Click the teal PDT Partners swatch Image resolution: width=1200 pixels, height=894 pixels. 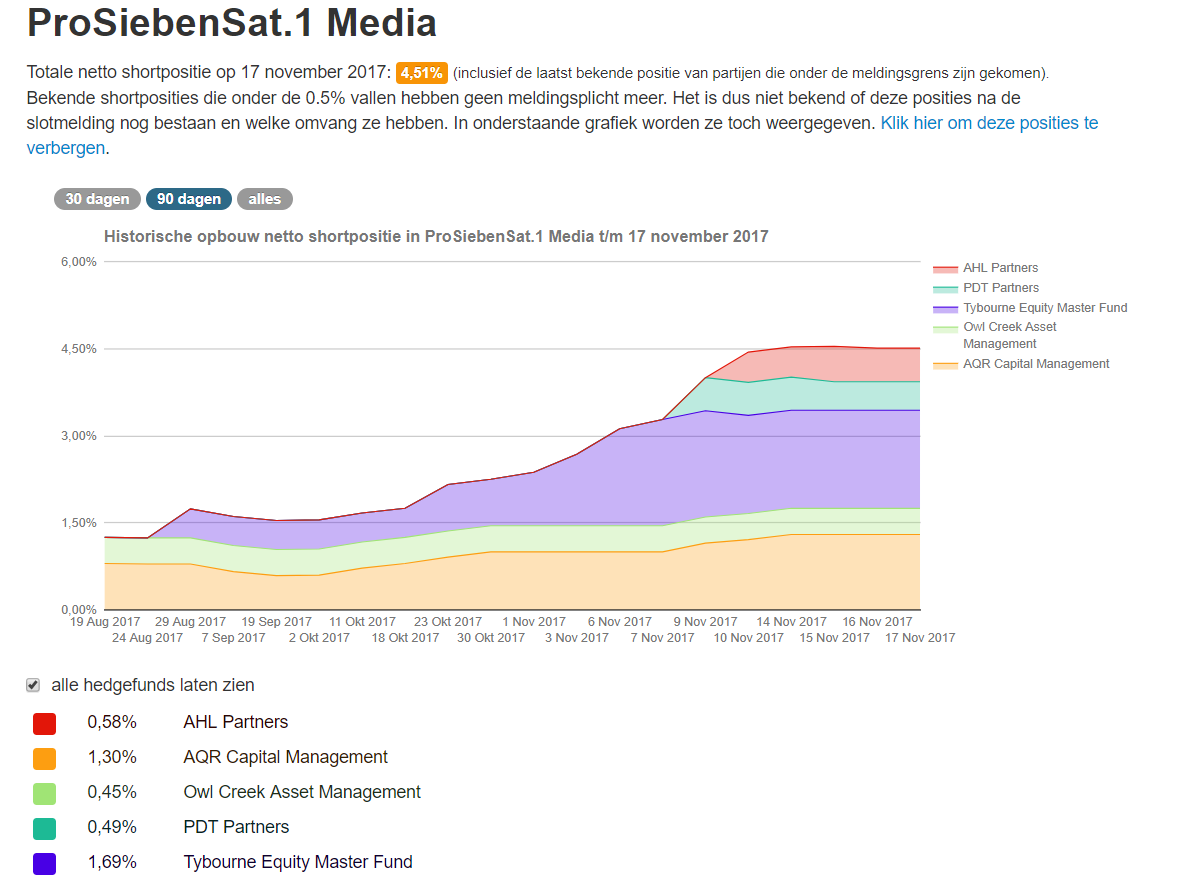point(44,828)
